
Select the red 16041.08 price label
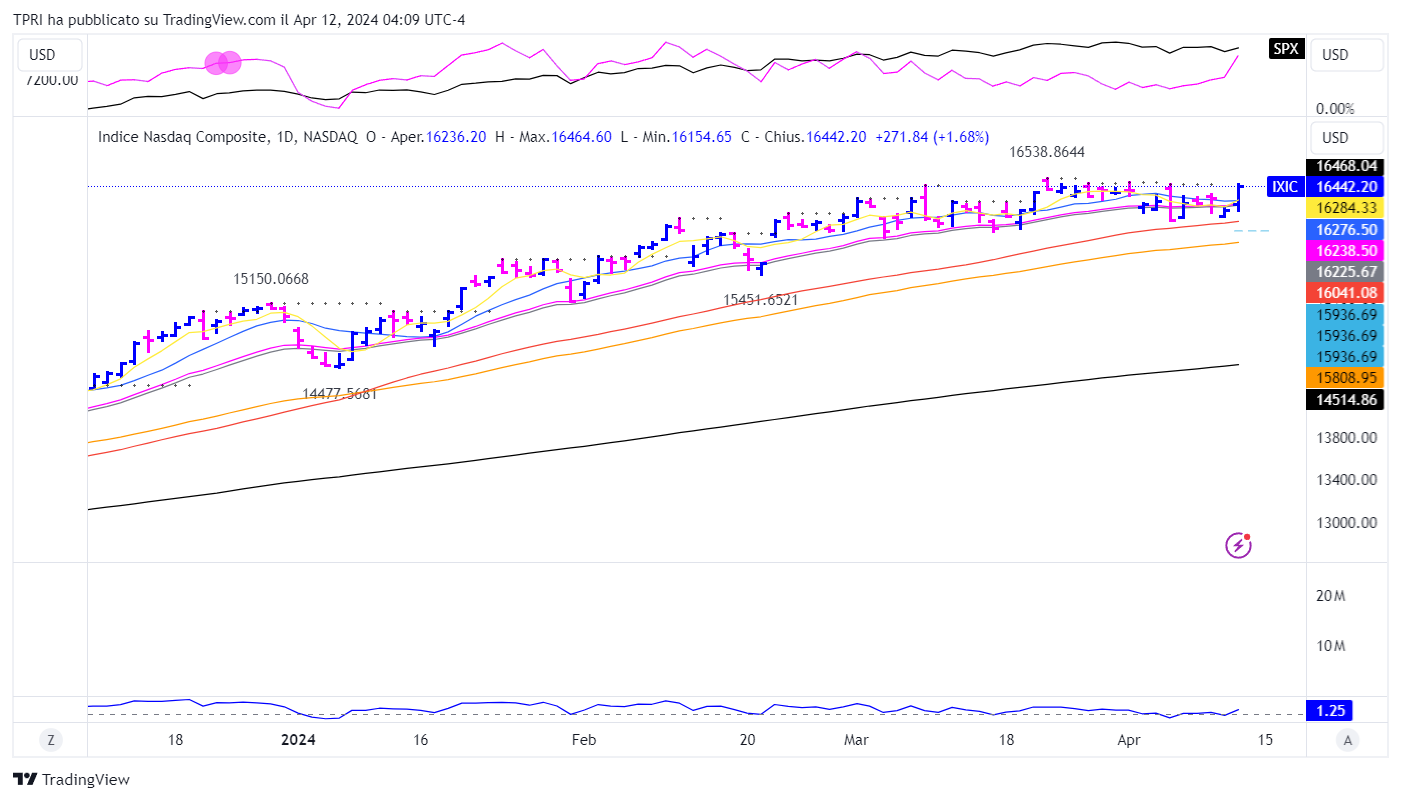click(1345, 292)
